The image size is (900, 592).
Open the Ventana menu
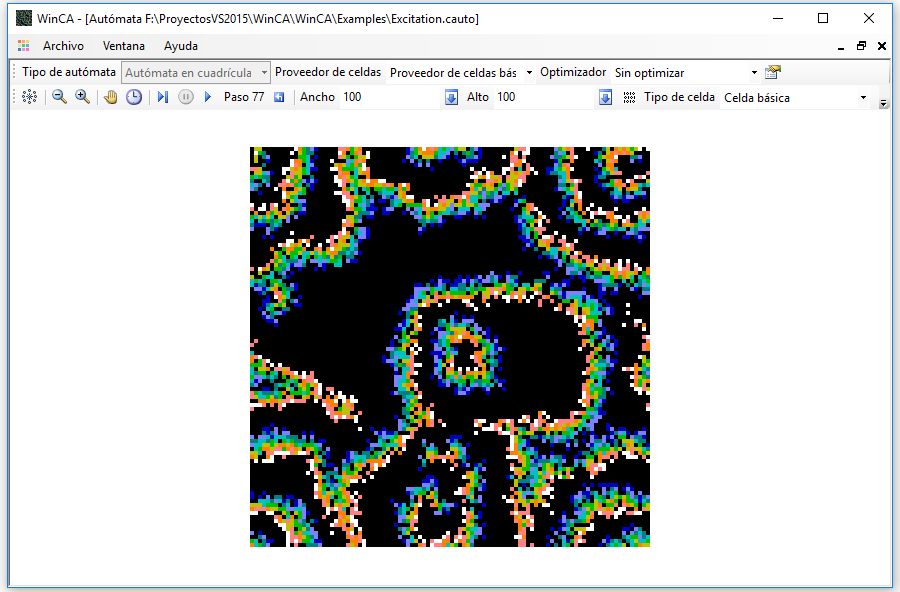click(x=123, y=46)
